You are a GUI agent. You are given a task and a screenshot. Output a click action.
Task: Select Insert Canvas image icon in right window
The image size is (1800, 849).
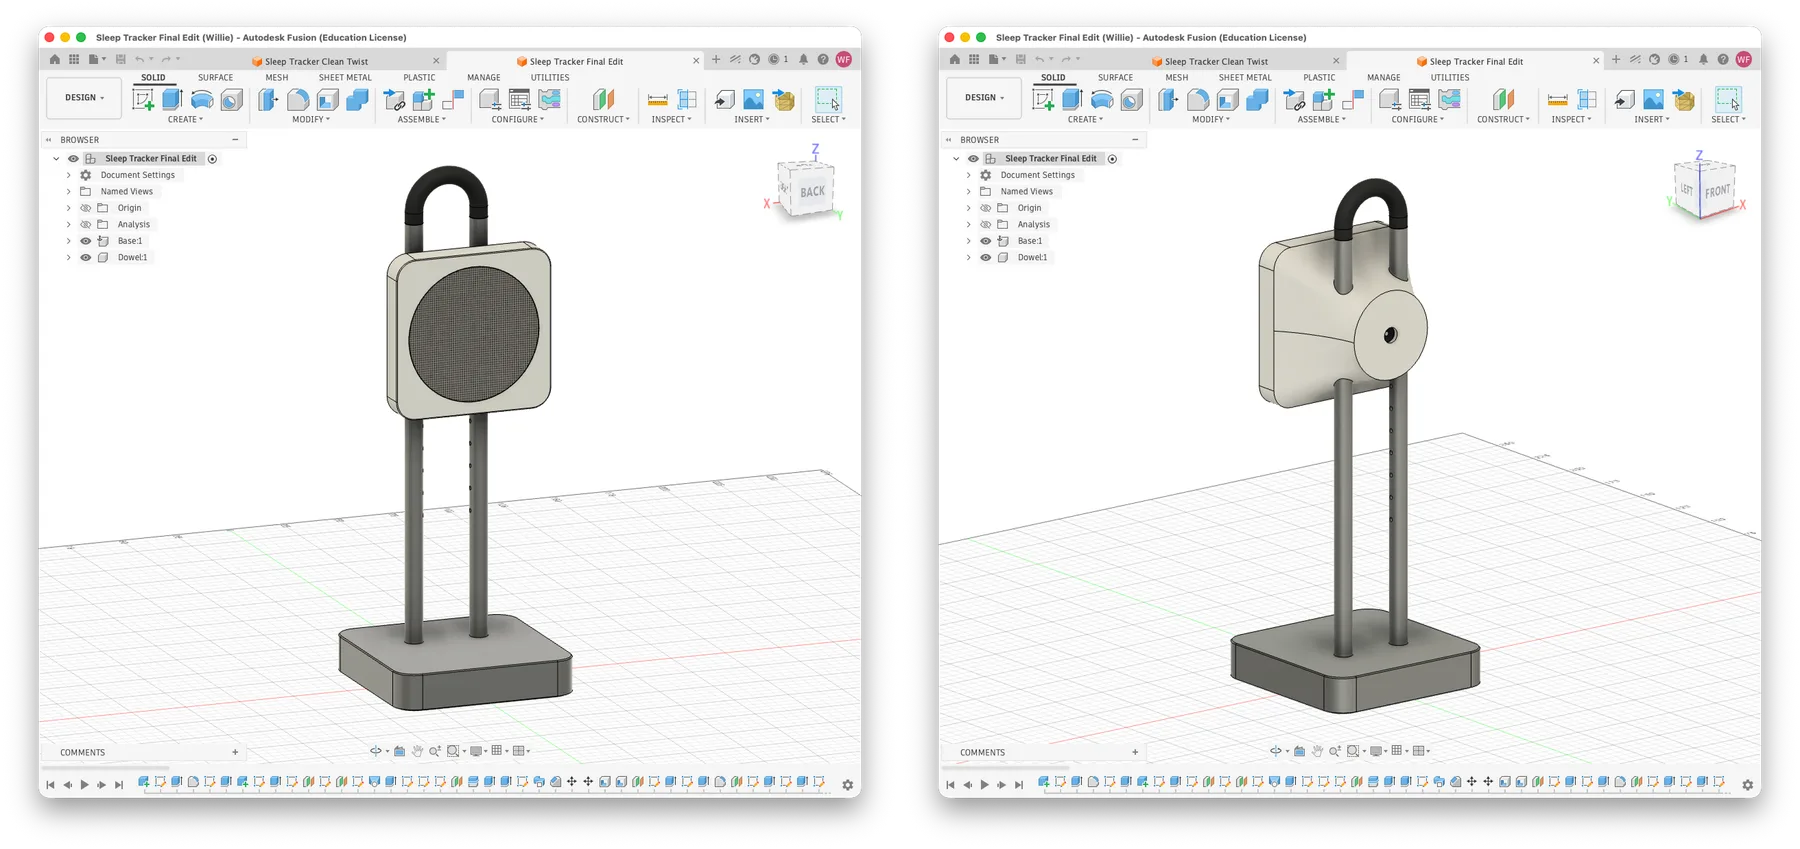(1654, 99)
